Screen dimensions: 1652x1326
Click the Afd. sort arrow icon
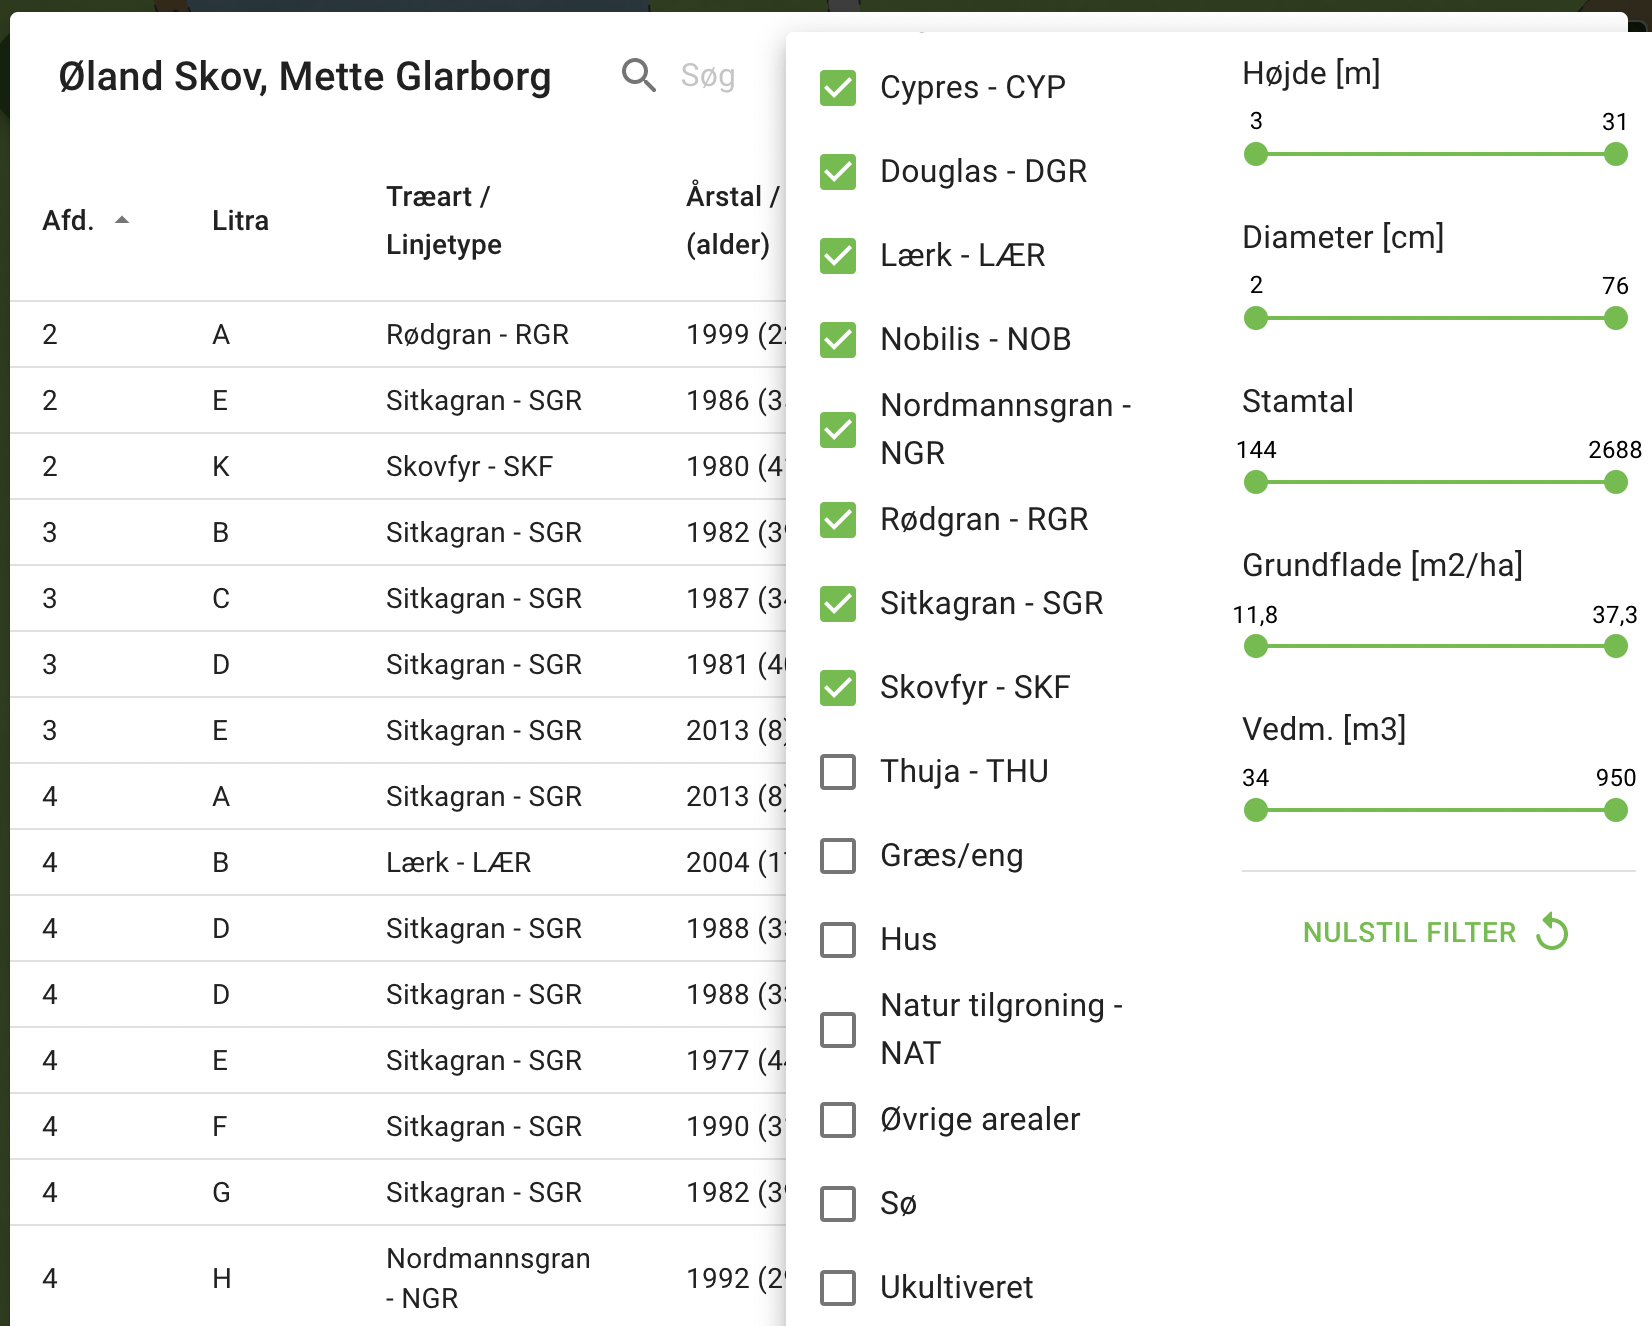(x=122, y=220)
